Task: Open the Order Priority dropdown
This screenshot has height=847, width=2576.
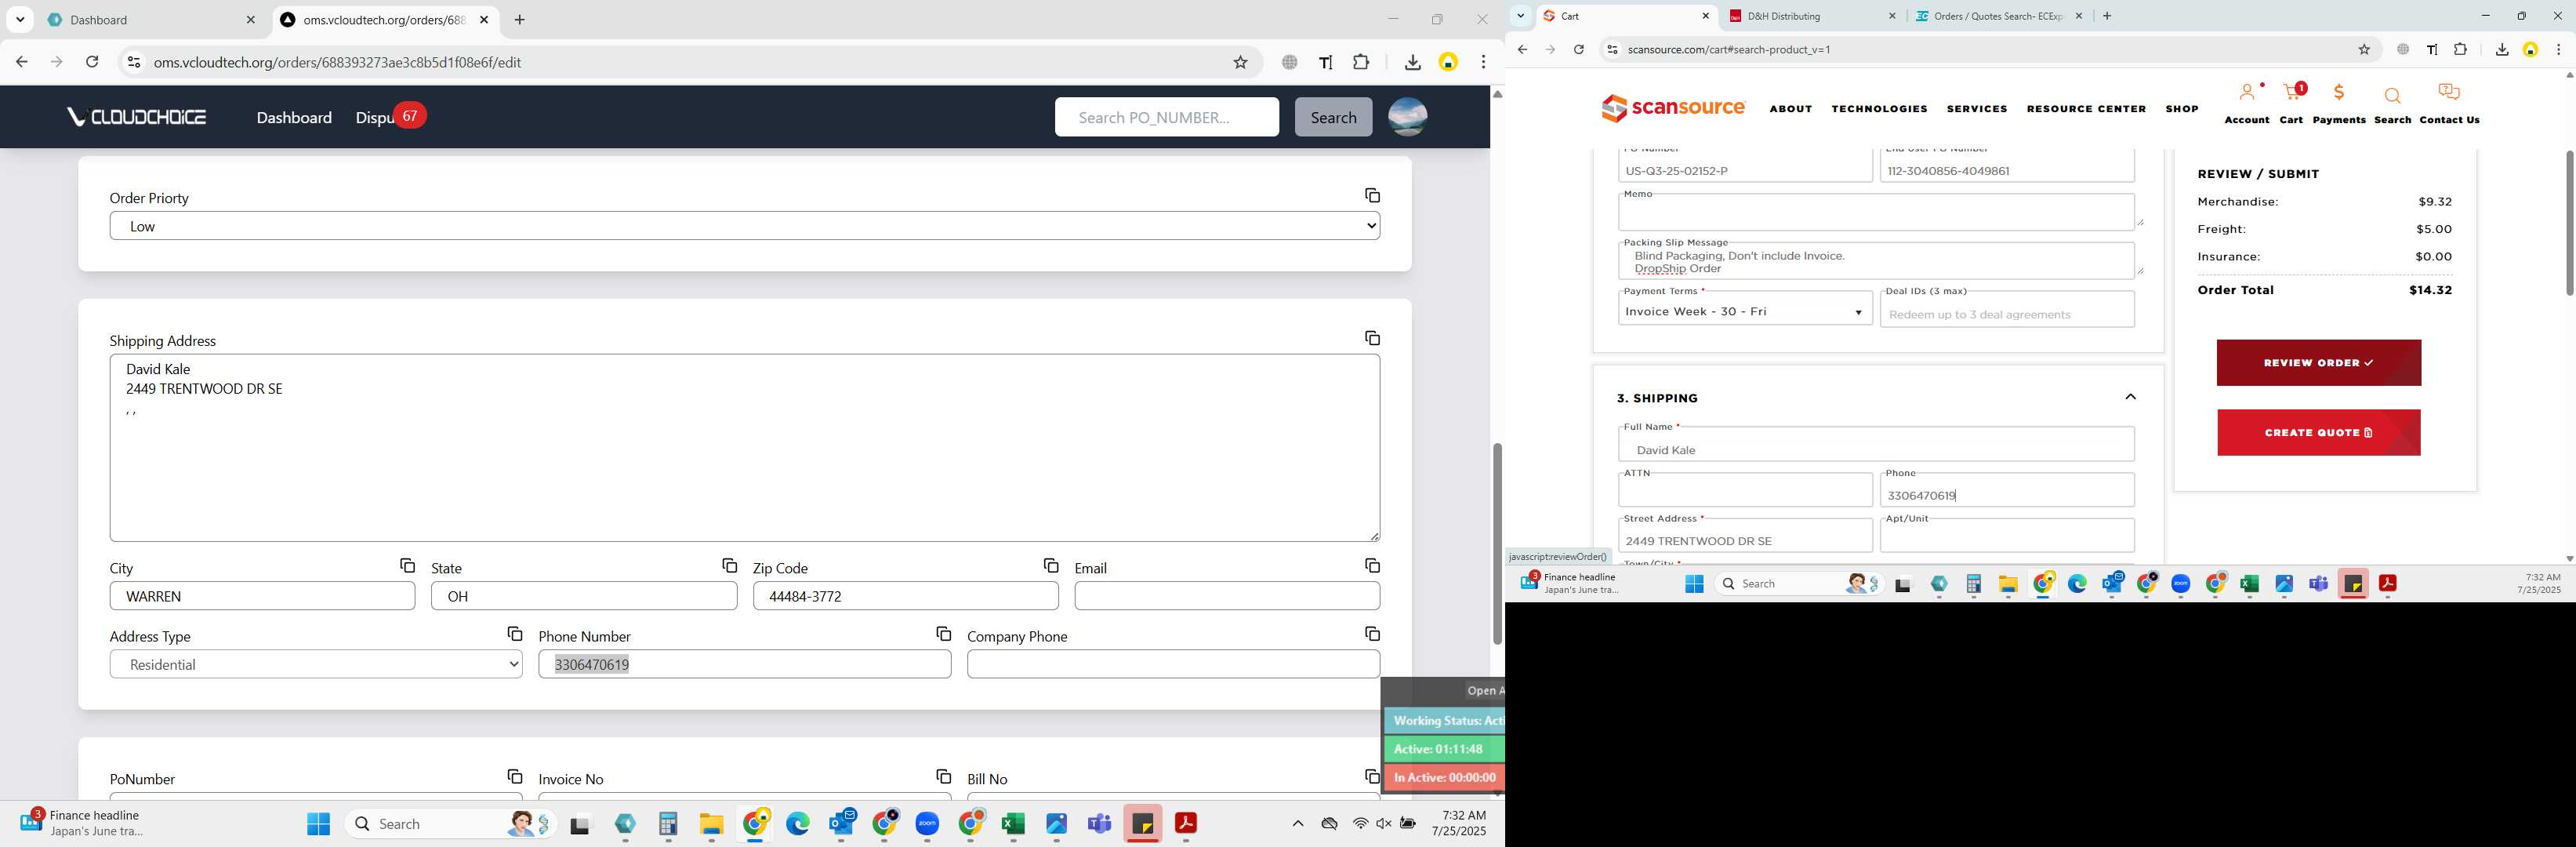Action: pos(745,226)
